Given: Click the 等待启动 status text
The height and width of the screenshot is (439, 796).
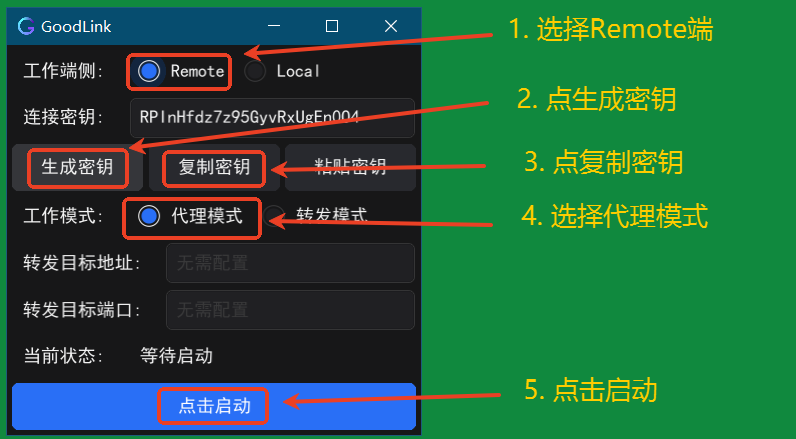Looking at the screenshot, I should [x=176, y=356].
